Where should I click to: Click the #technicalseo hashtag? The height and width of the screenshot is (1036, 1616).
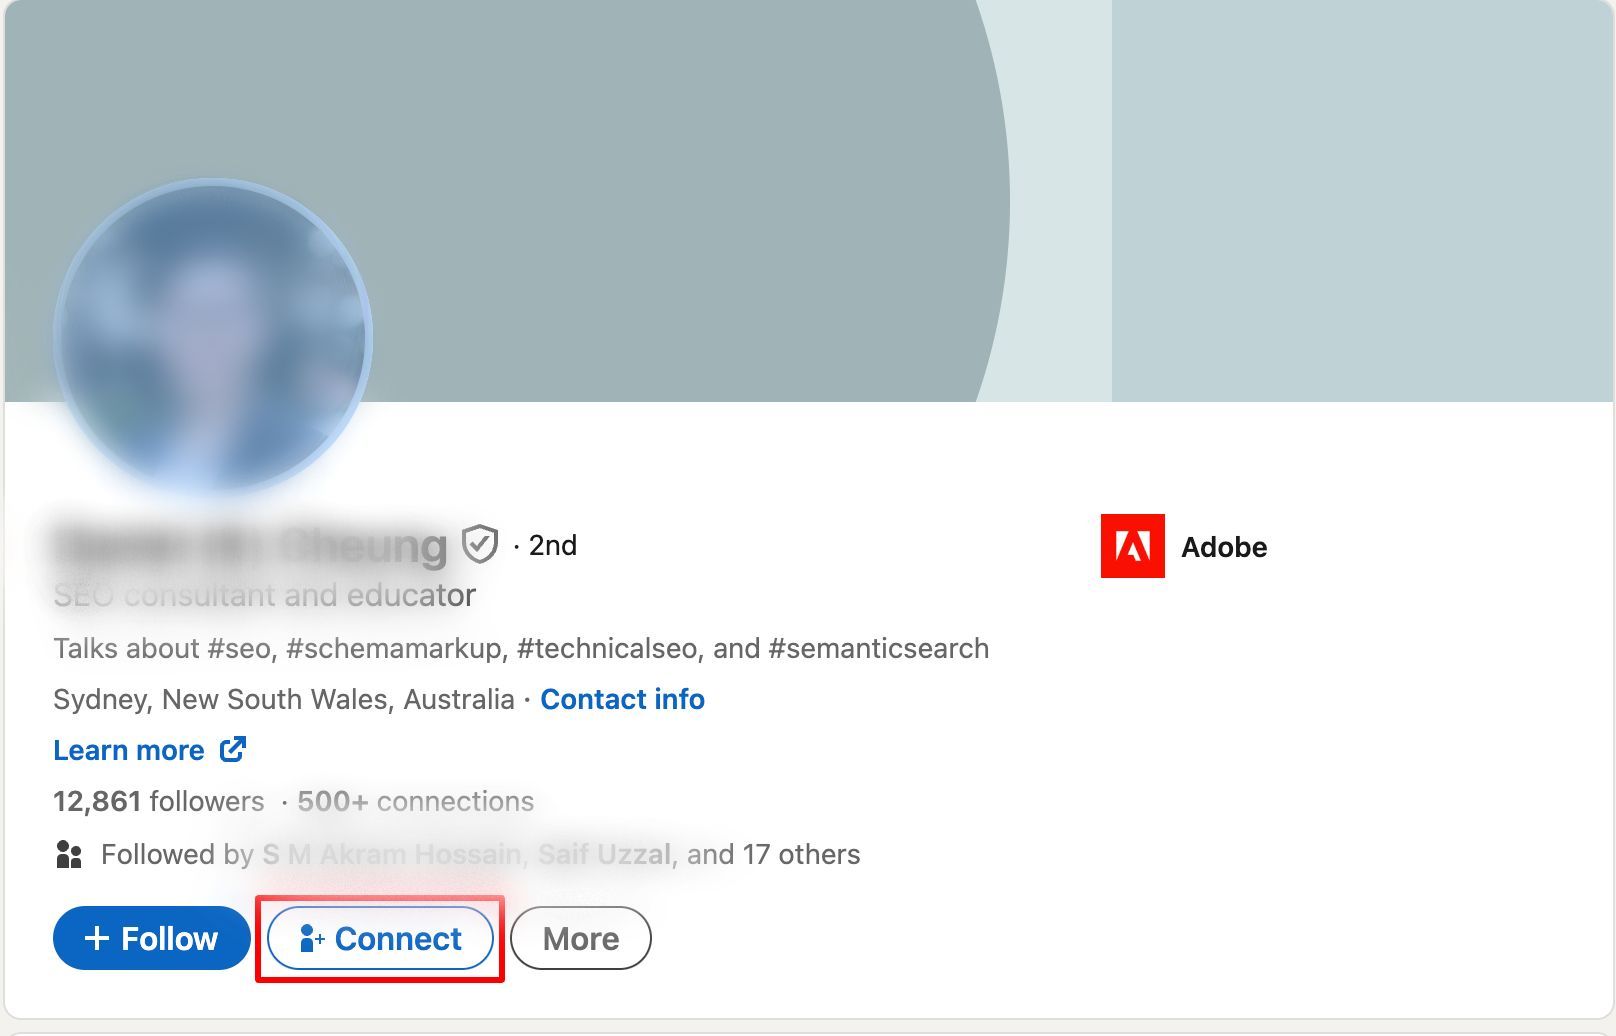(607, 648)
